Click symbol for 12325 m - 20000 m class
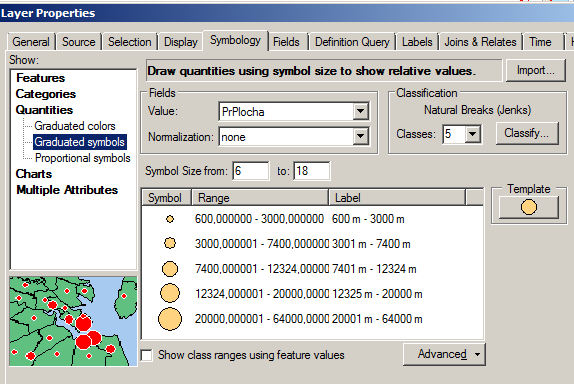Viewport: 574px width, 384px height. pos(170,293)
